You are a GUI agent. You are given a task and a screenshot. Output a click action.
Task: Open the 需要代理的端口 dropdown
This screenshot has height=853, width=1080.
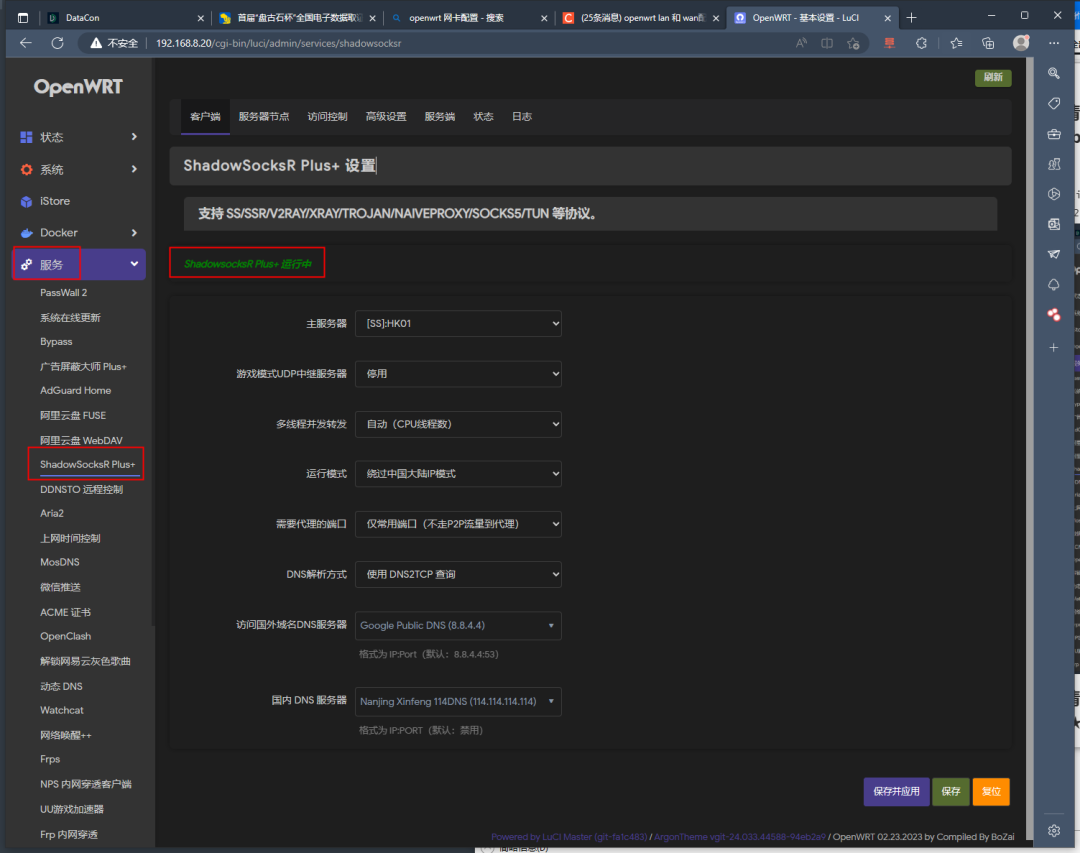tap(458, 524)
